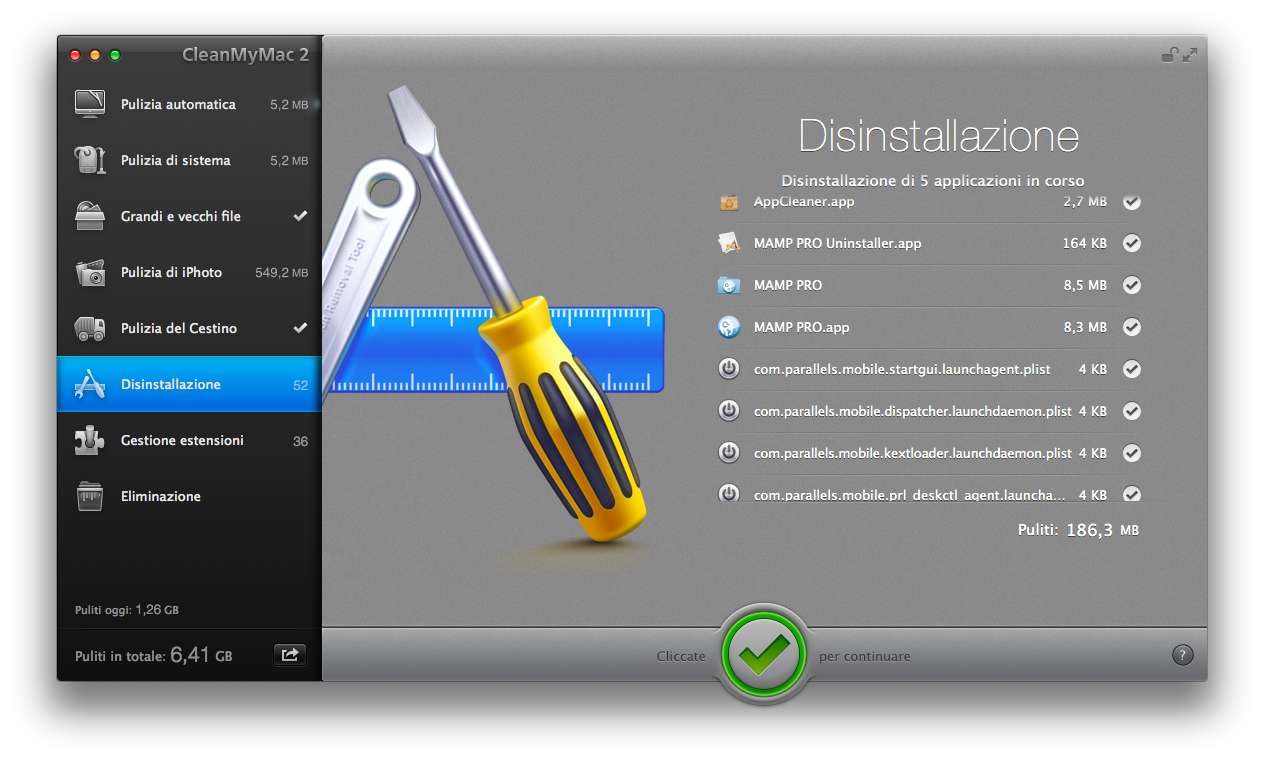Open Gestione estensioni section

(189, 440)
